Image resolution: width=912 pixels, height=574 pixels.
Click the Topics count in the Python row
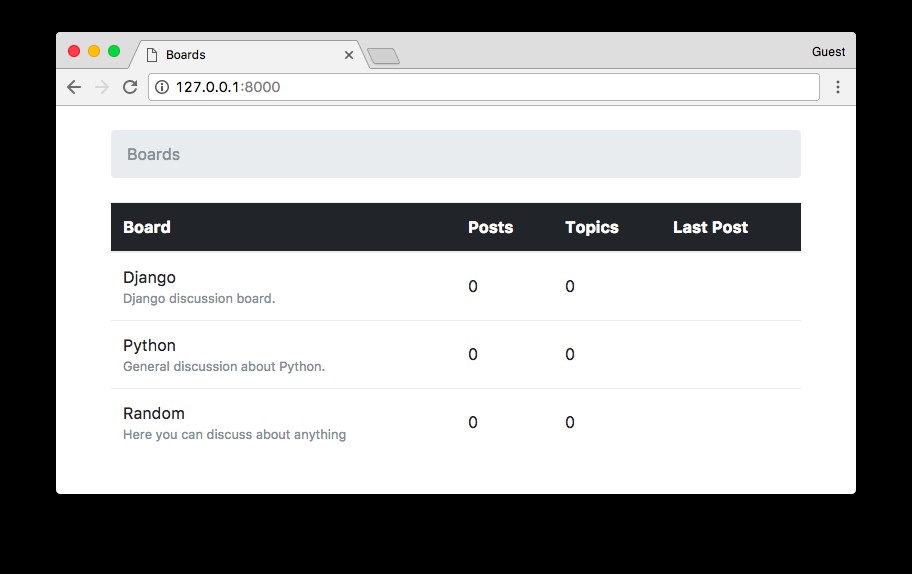570,354
